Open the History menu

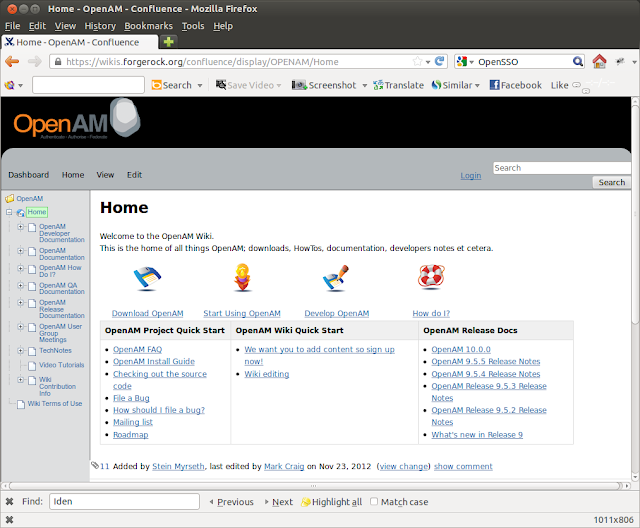click(100, 26)
